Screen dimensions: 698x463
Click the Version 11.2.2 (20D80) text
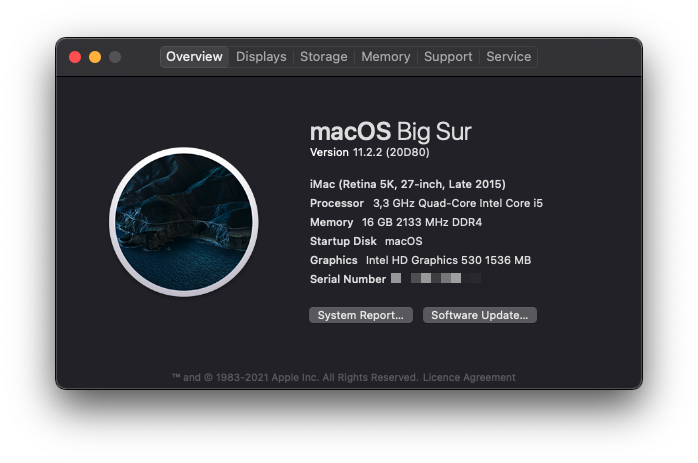[x=369, y=152]
